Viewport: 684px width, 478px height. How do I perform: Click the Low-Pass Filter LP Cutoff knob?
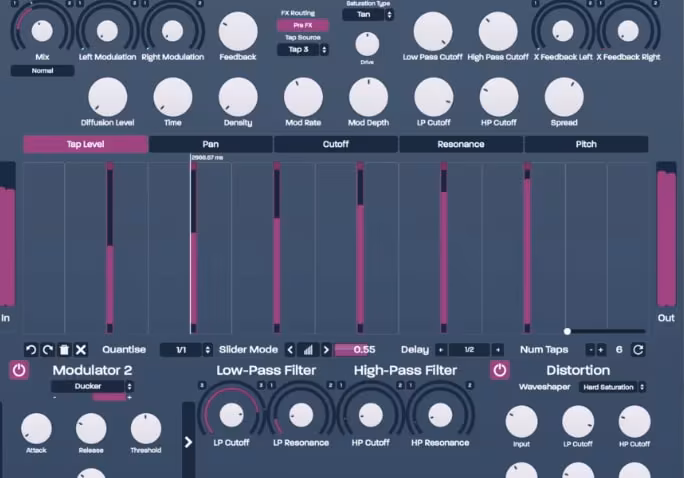click(231, 415)
